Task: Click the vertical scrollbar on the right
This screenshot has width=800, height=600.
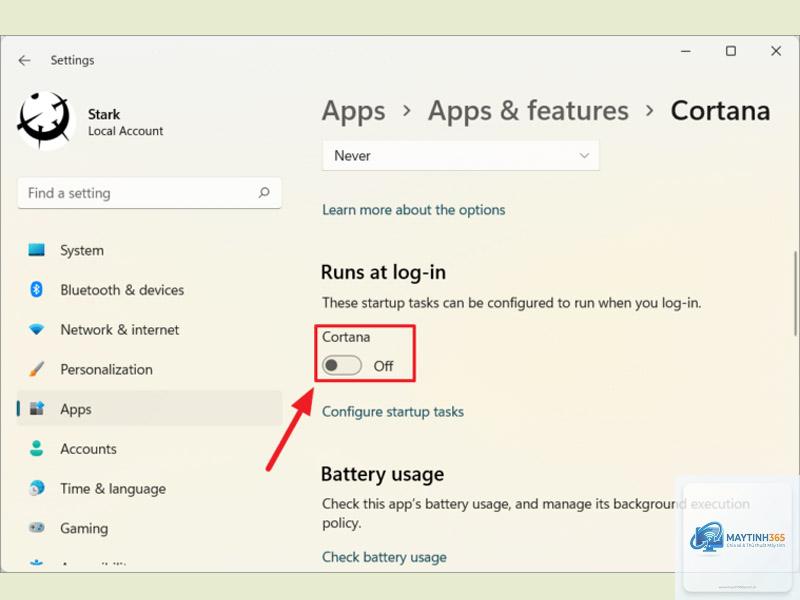Action: 795,293
